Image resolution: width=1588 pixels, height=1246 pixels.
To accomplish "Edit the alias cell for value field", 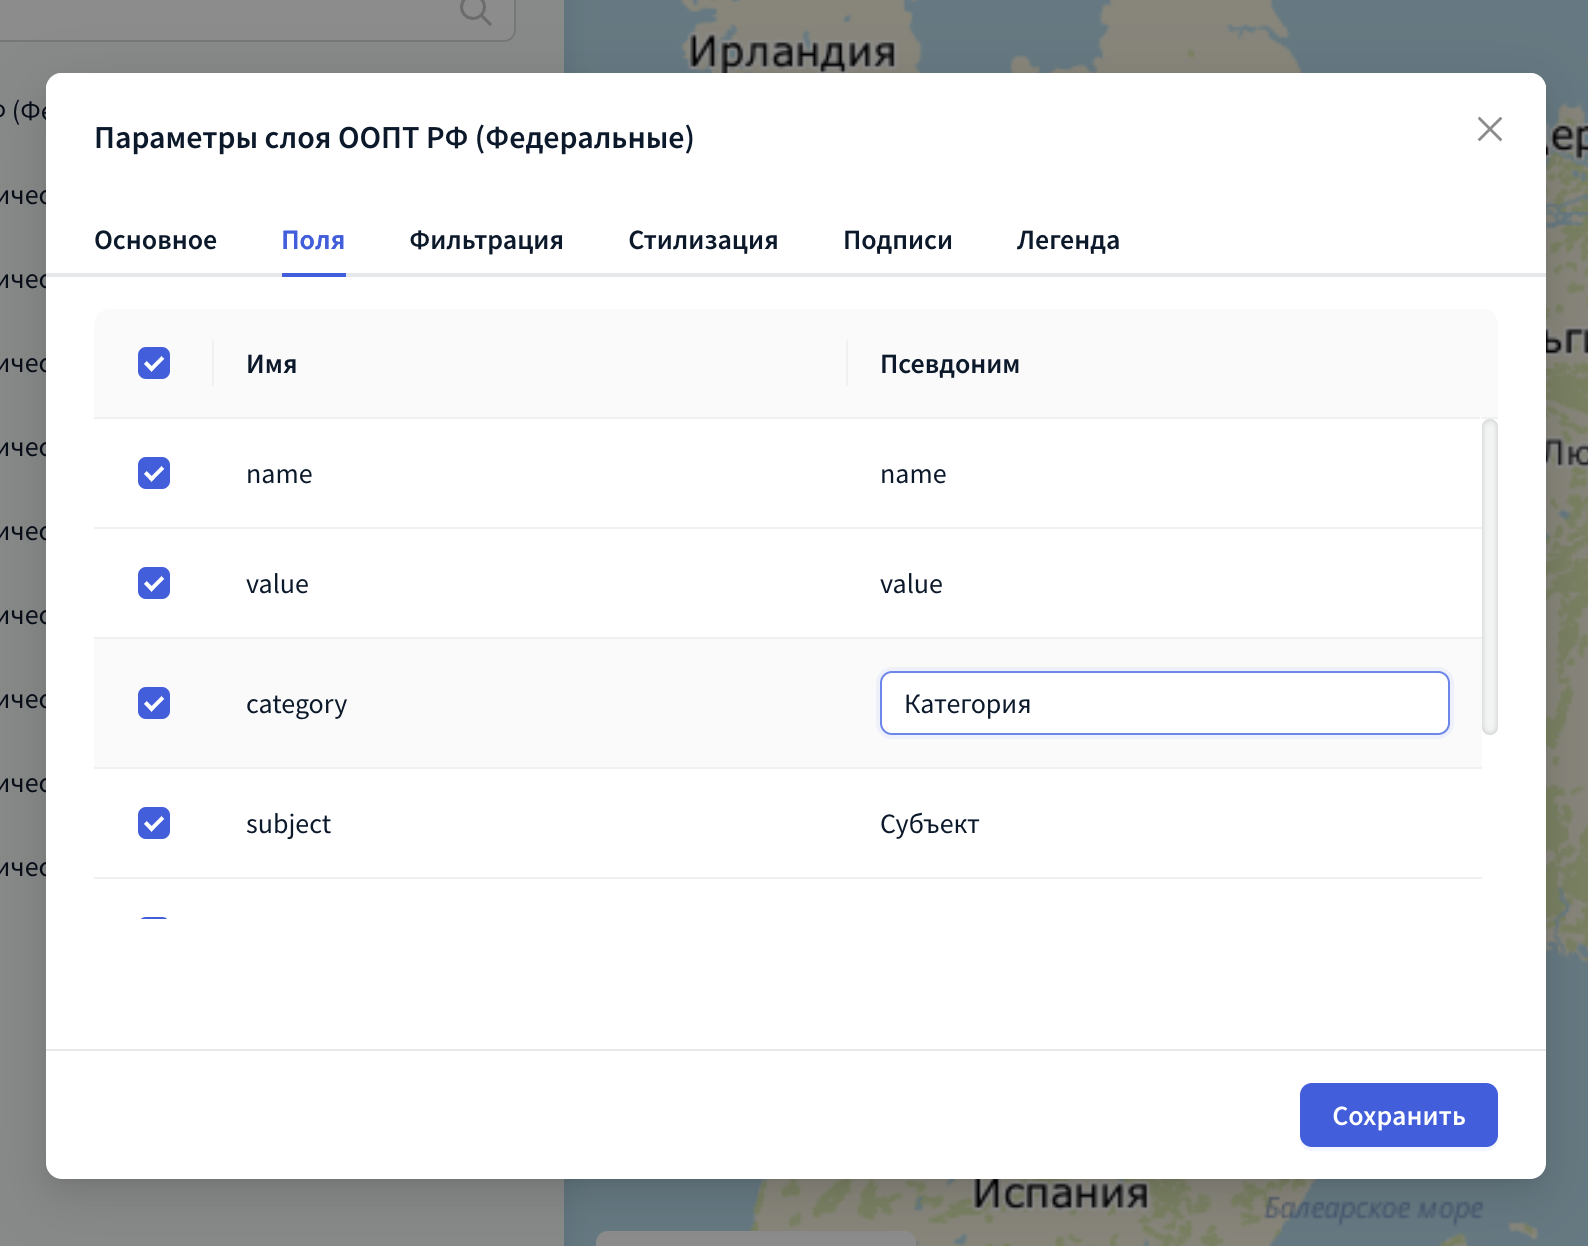I will tap(911, 584).
